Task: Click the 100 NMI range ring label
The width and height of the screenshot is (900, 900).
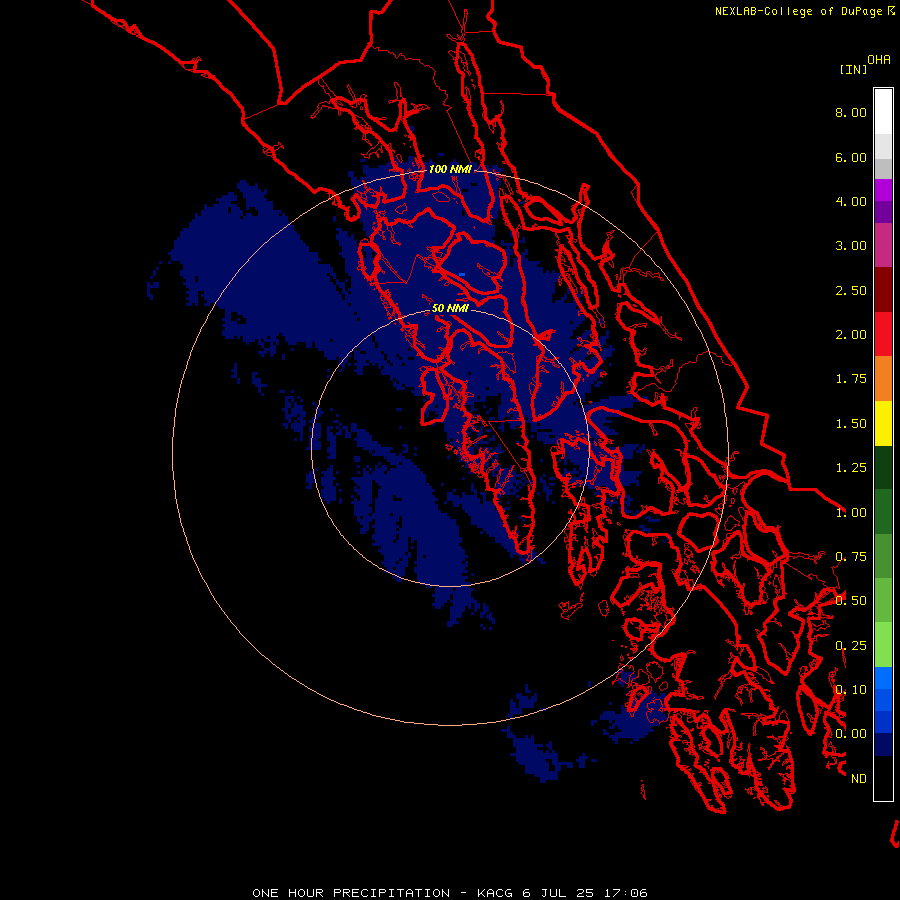Action: coord(451,169)
